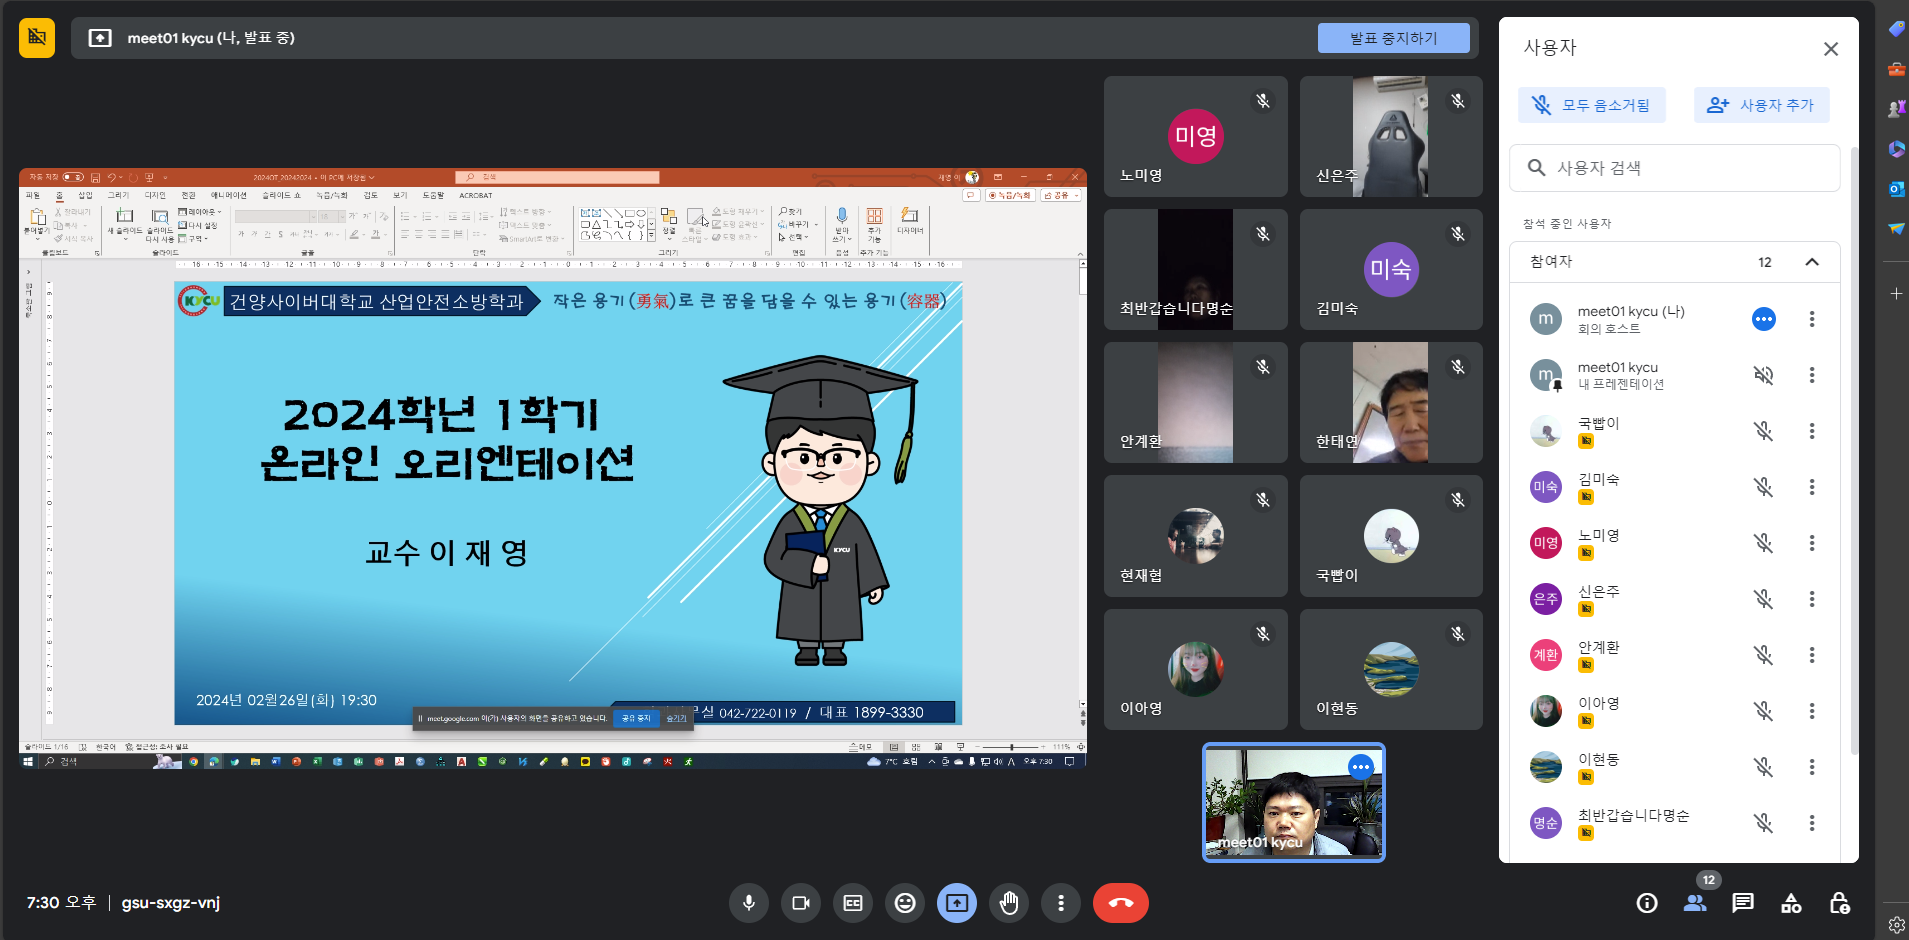Screen dimensions: 1909x940
Task: Close the 사용자 side panel
Action: (x=1830, y=49)
